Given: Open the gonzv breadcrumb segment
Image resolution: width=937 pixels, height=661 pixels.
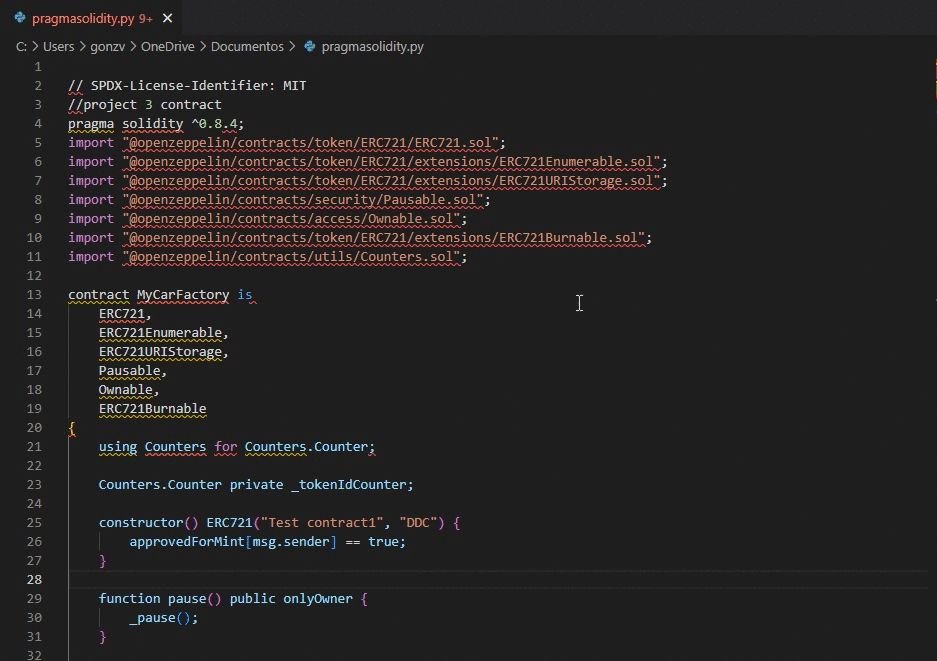Looking at the screenshot, I should (108, 47).
